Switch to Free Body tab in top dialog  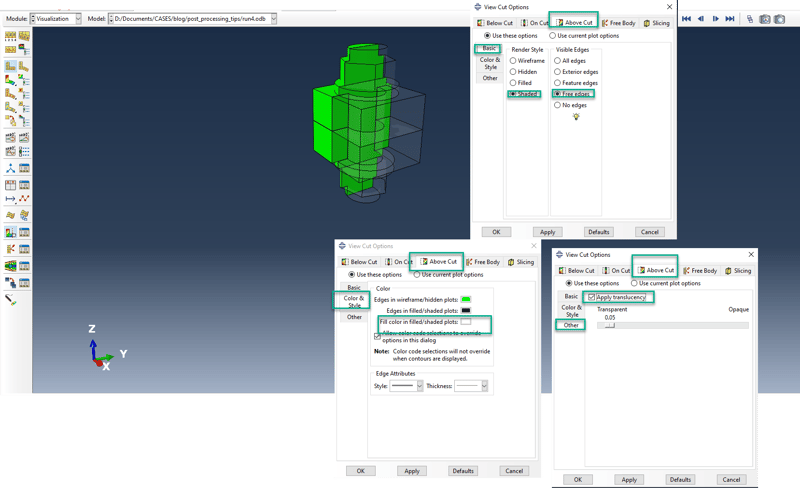point(620,22)
